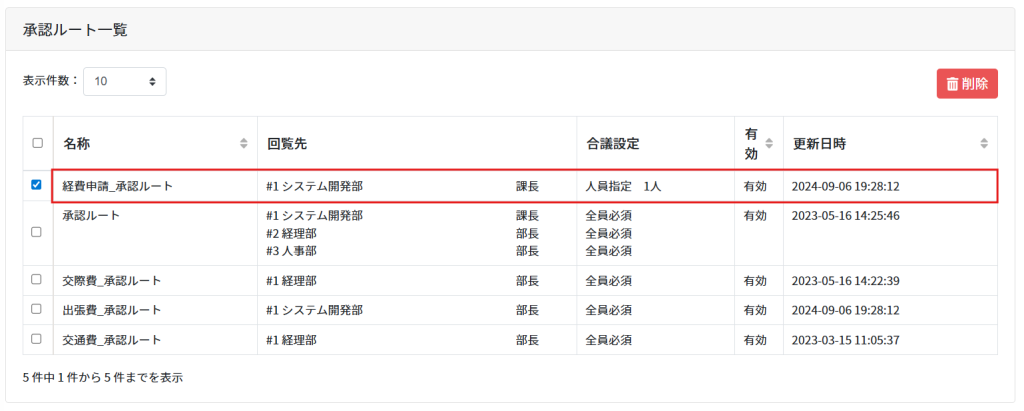The image size is (1024, 411).
Task: Tick the 出張費_承認ルート row checkbox
Action: click(x=37, y=309)
